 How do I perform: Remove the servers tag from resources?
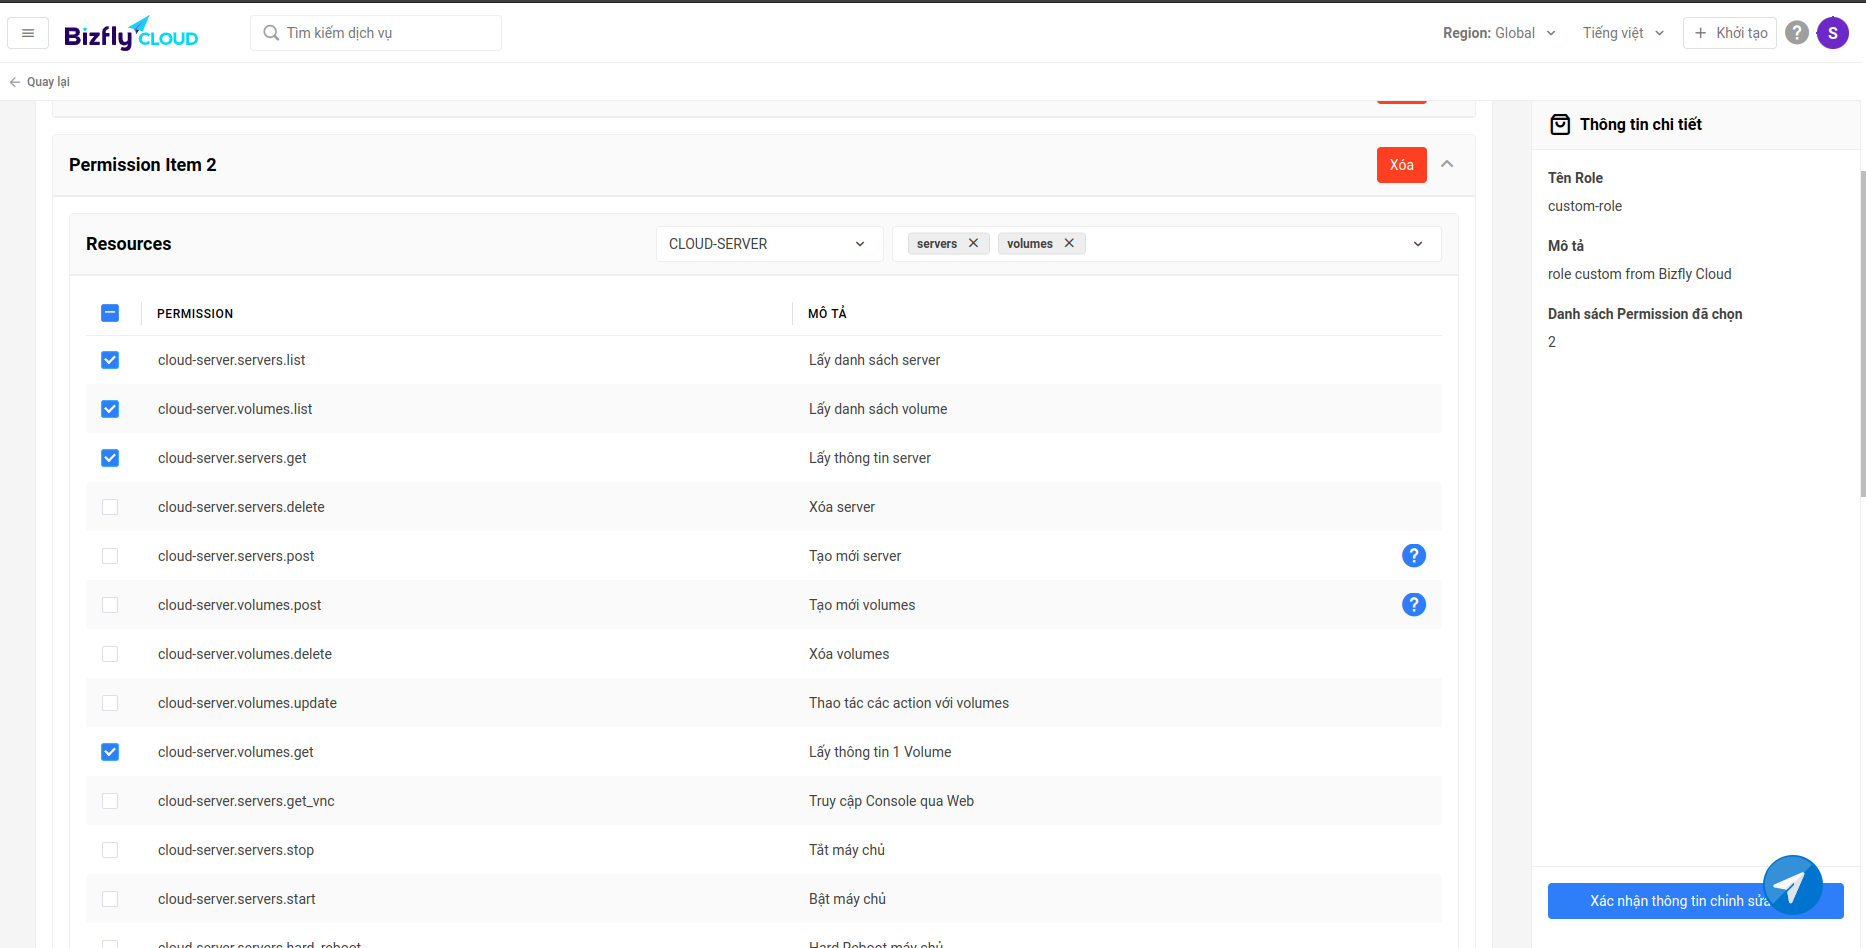[x=973, y=244]
